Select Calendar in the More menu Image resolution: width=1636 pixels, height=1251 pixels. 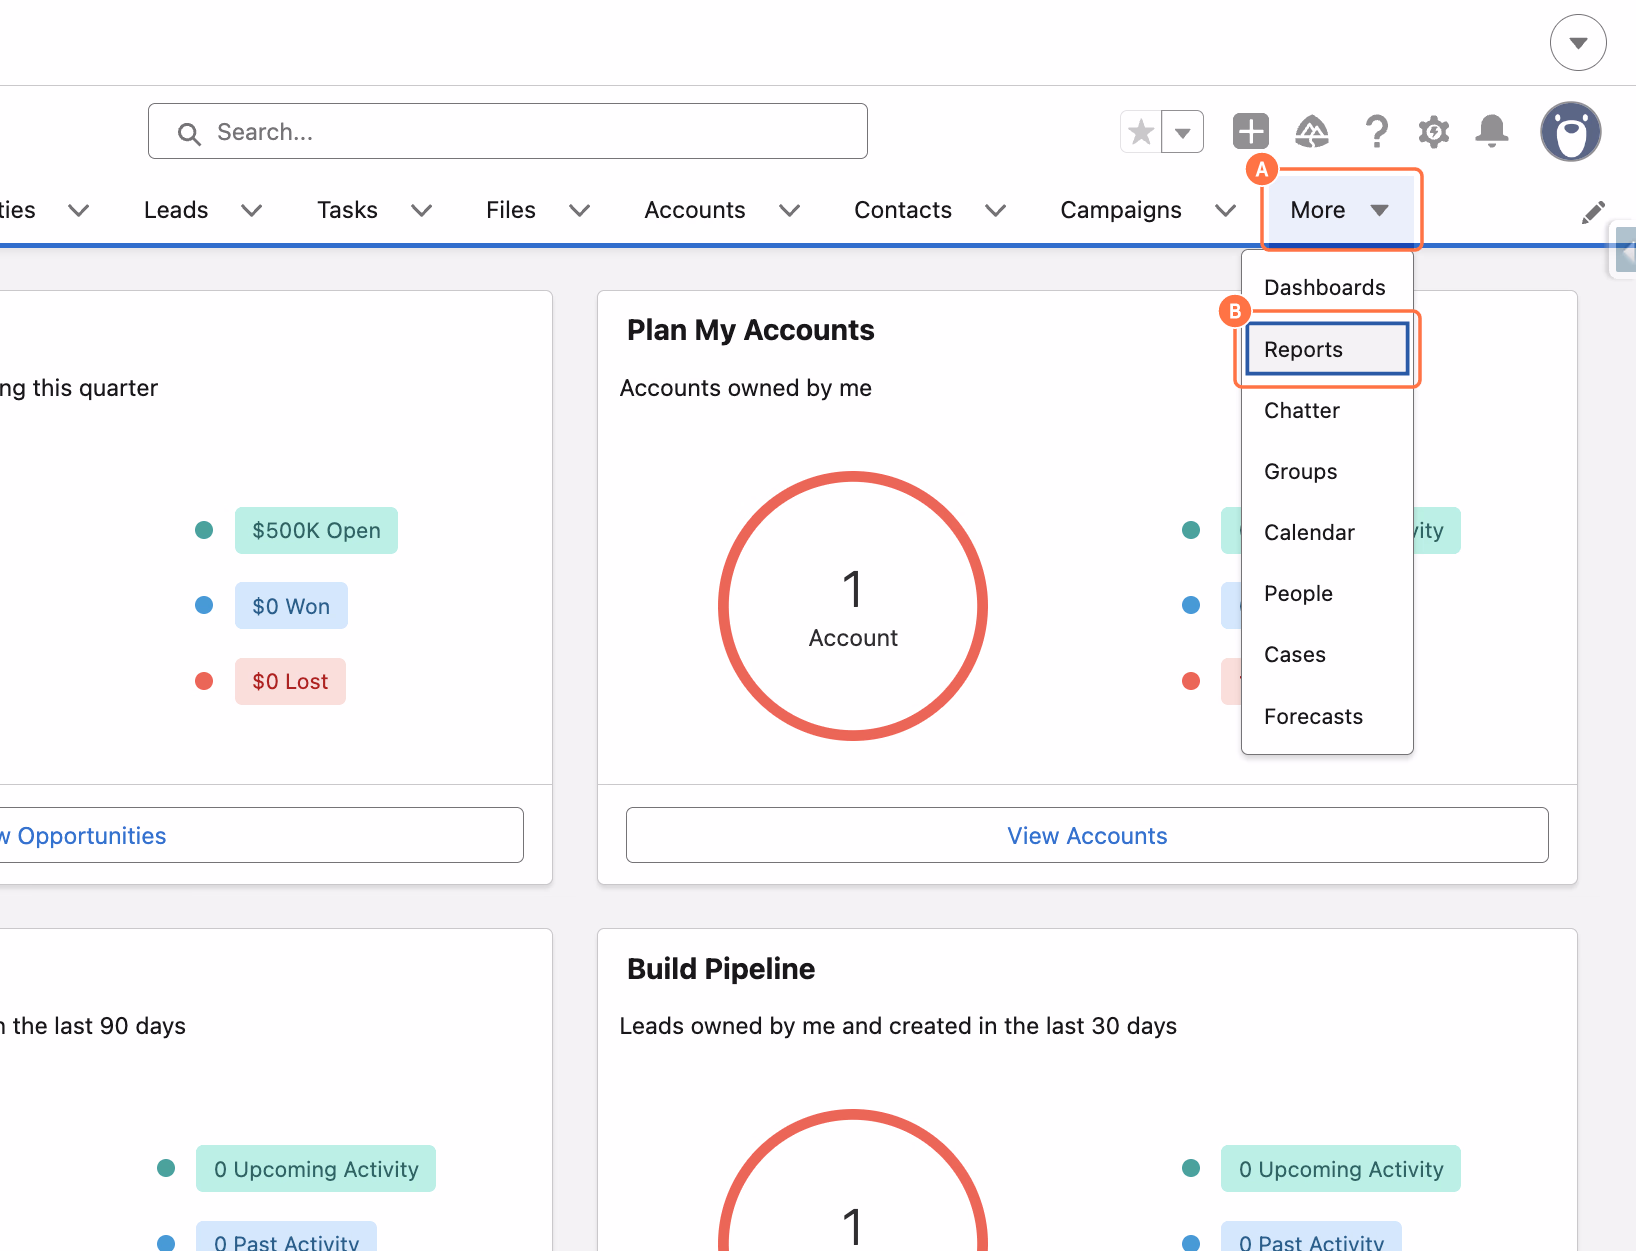[x=1327, y=533]
